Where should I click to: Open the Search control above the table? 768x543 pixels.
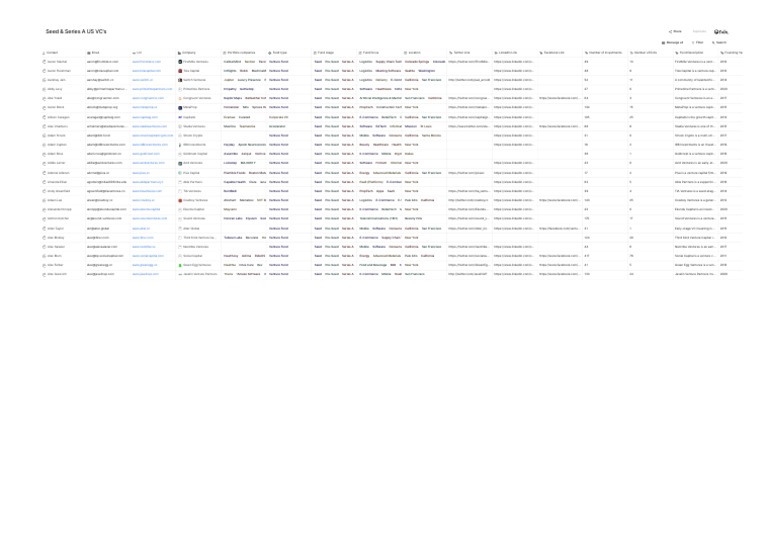(x=720, y=43)
